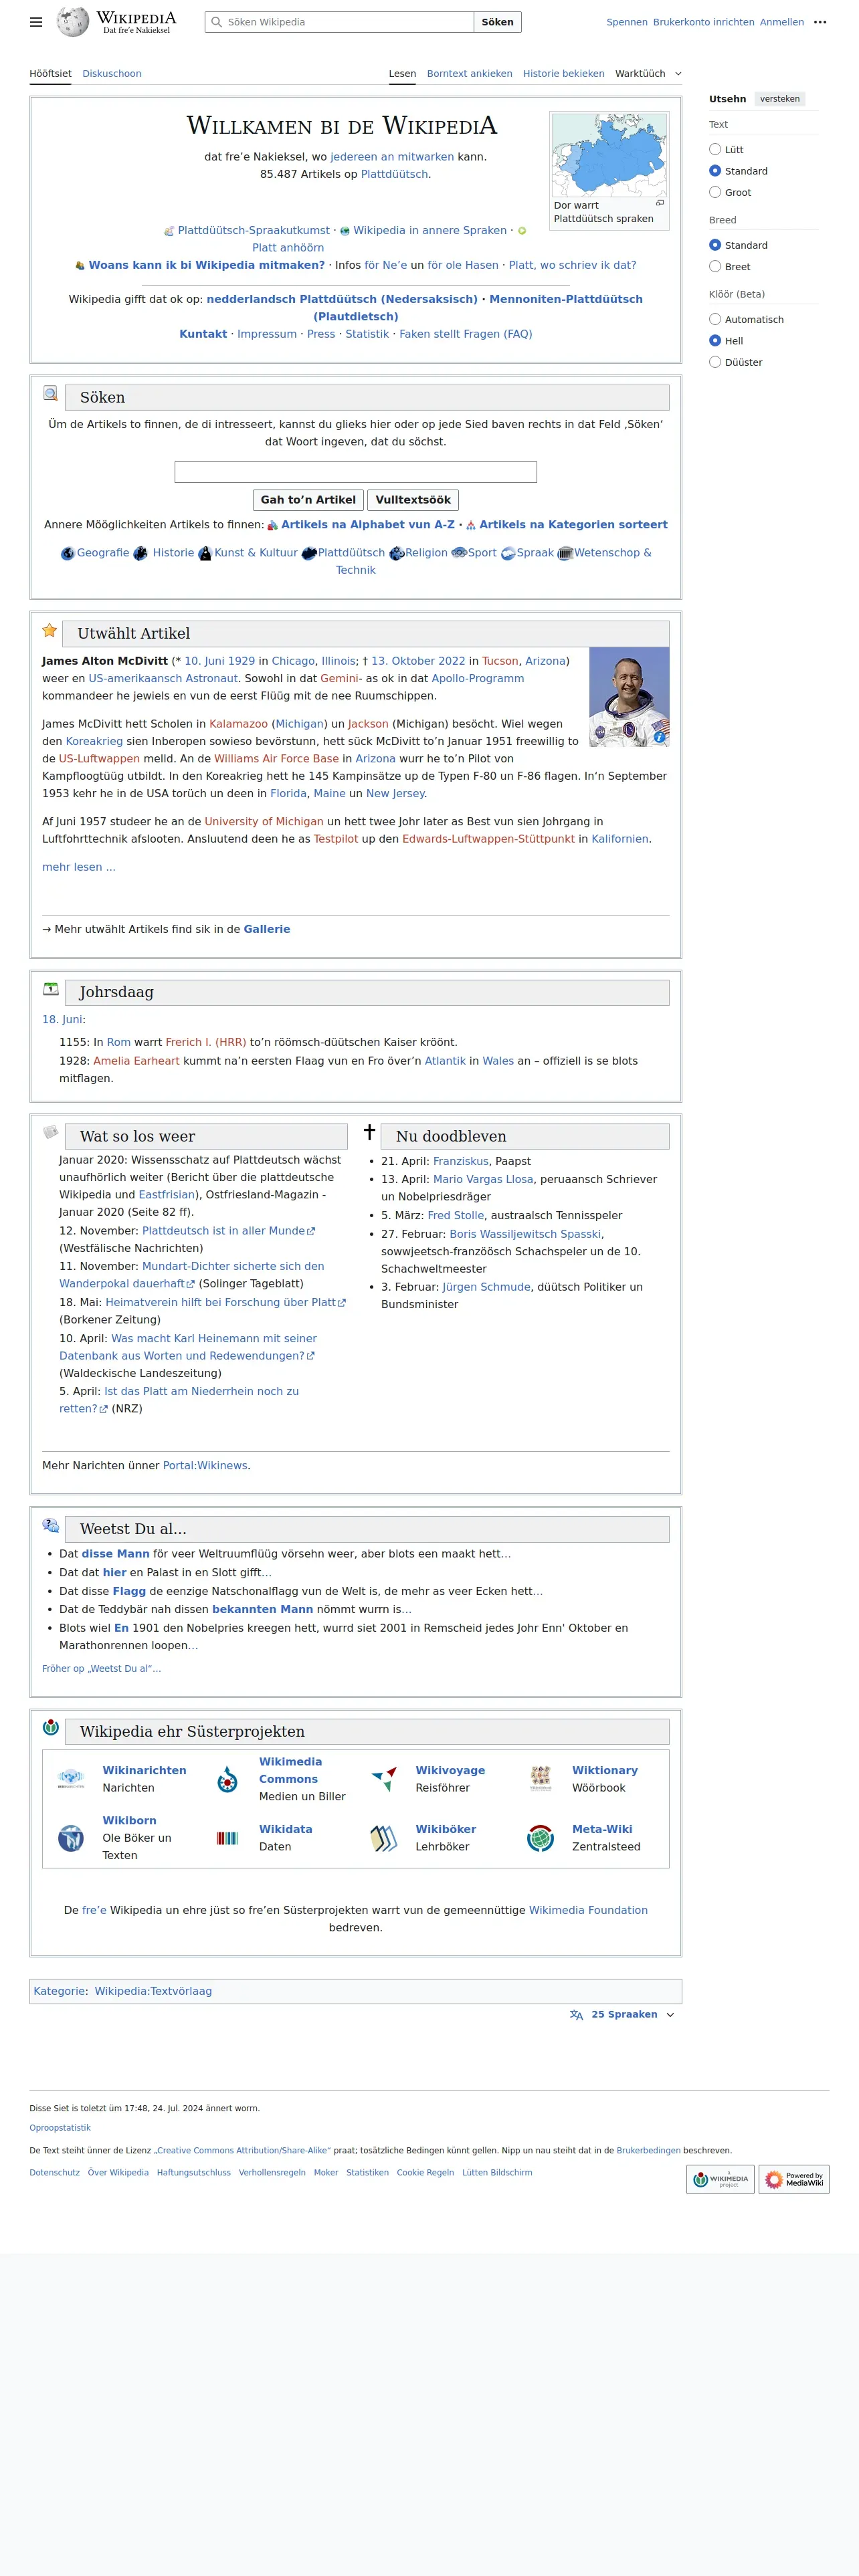
Task: Enlarge the Plattdüütsch map image icon
Action: 659,203
